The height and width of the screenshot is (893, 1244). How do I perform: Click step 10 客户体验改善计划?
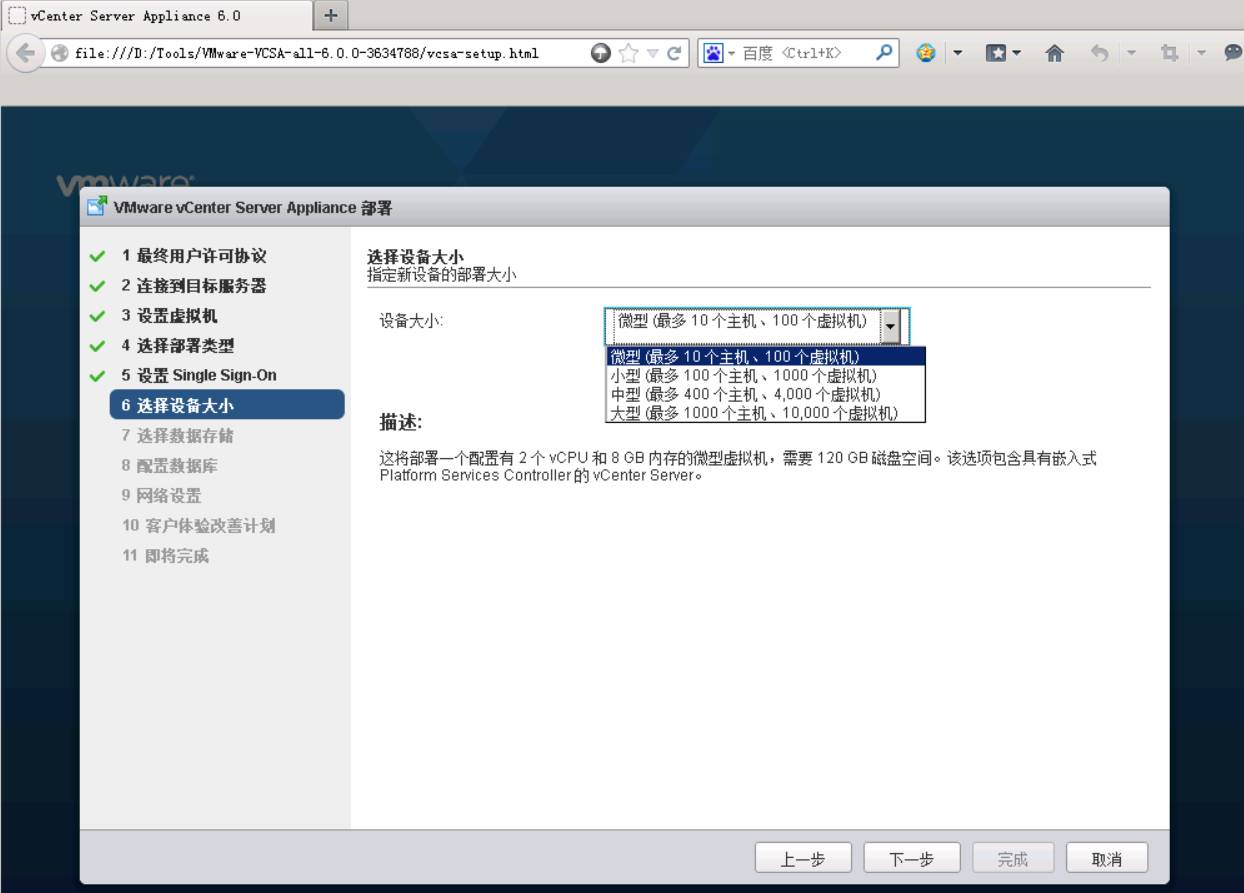click(x=198, y=525)
